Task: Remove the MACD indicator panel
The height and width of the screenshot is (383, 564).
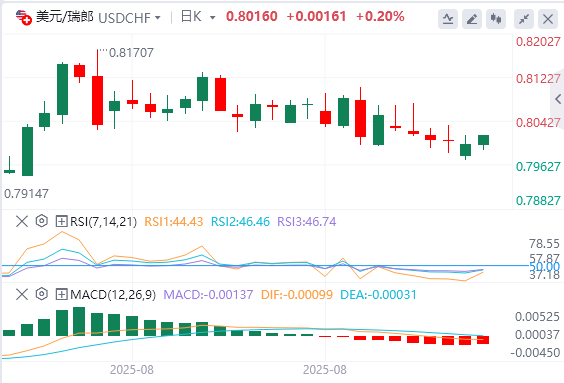Action: coord(22,294)
